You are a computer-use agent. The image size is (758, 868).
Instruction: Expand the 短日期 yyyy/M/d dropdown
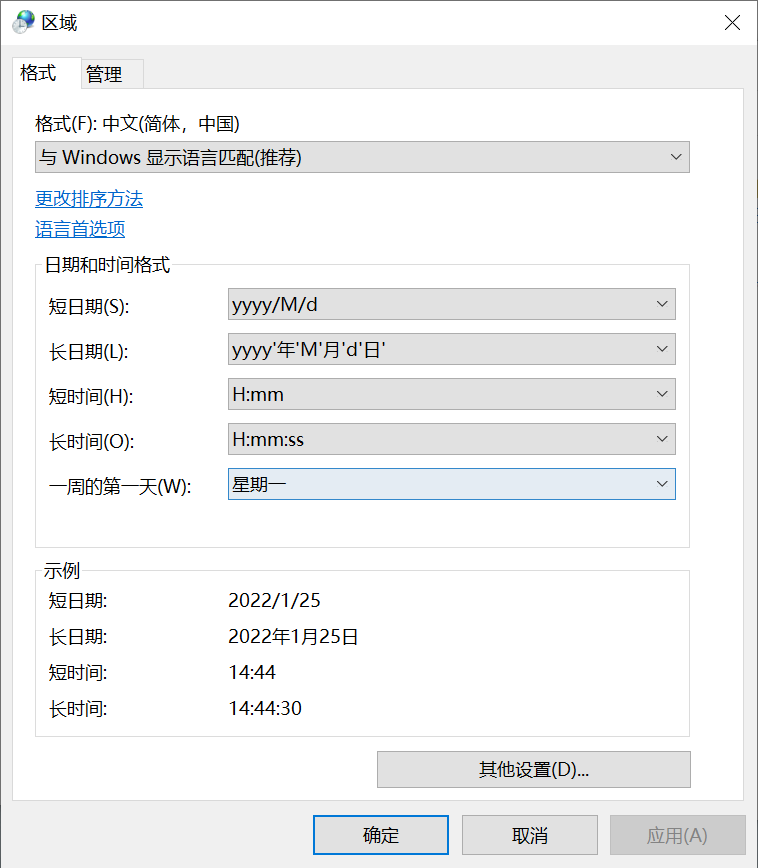point(451,304)
